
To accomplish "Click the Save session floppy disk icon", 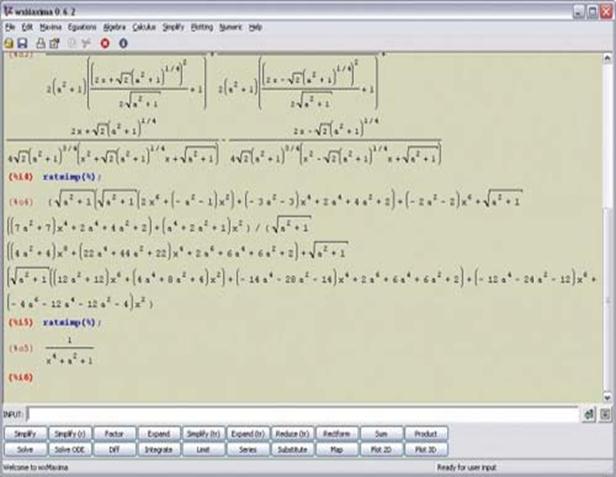I will point(22,43).
